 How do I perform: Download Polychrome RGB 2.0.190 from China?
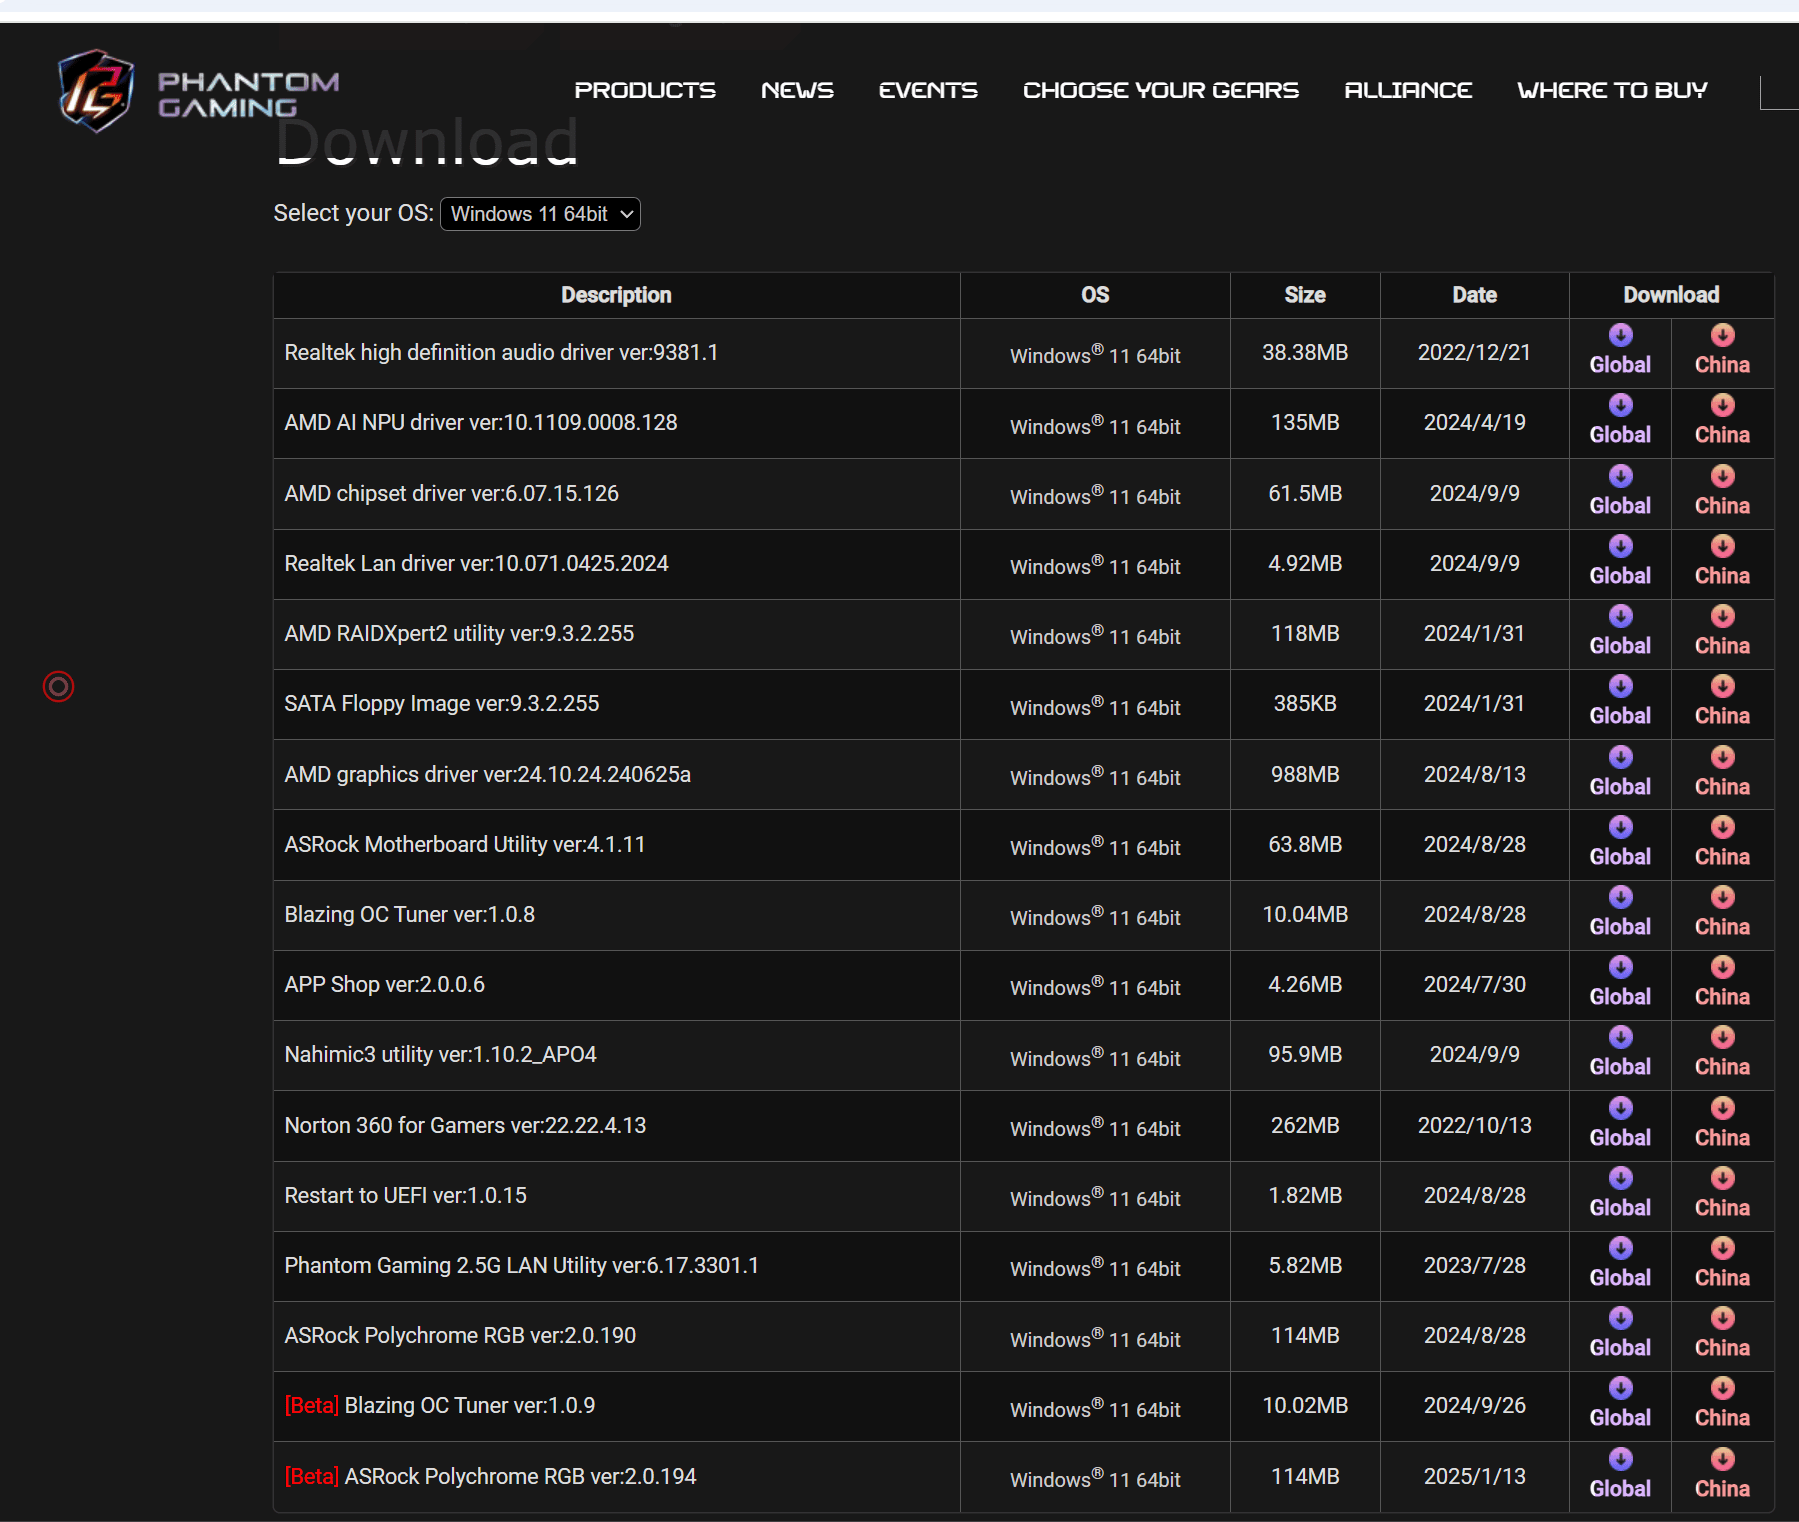1722,1334
